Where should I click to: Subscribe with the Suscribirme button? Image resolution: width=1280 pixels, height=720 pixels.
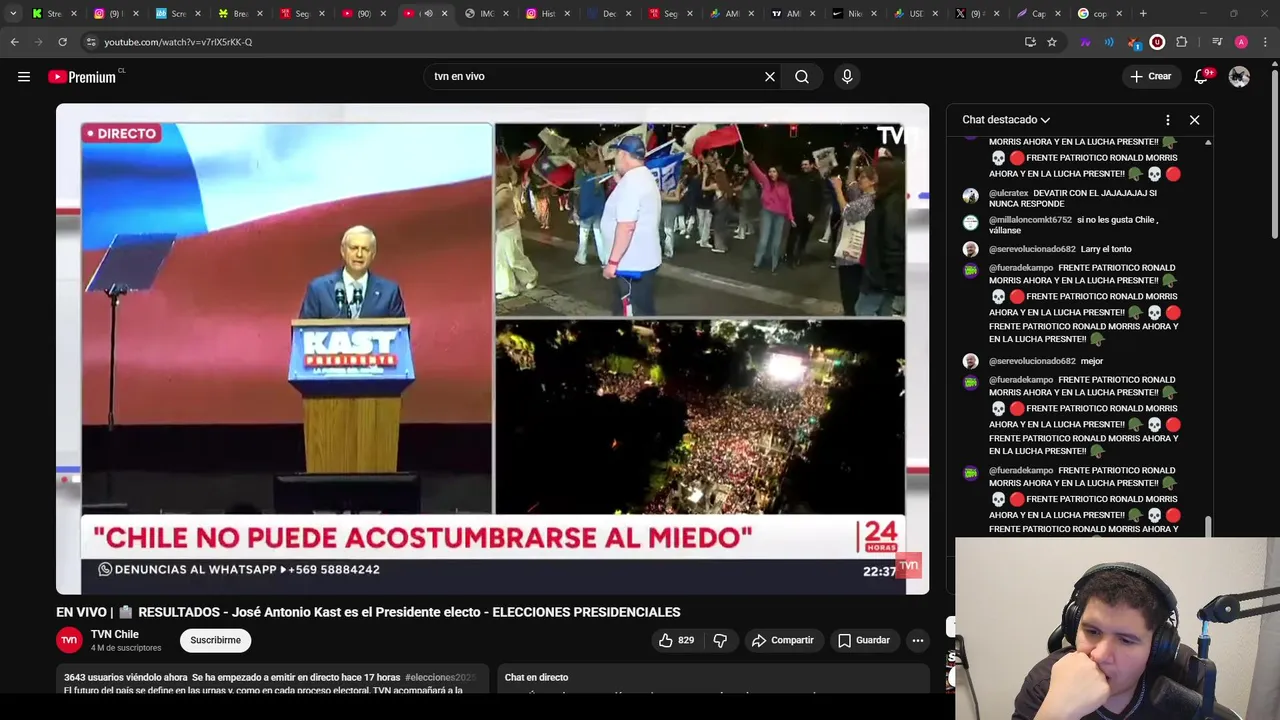[x=215, y=640]
